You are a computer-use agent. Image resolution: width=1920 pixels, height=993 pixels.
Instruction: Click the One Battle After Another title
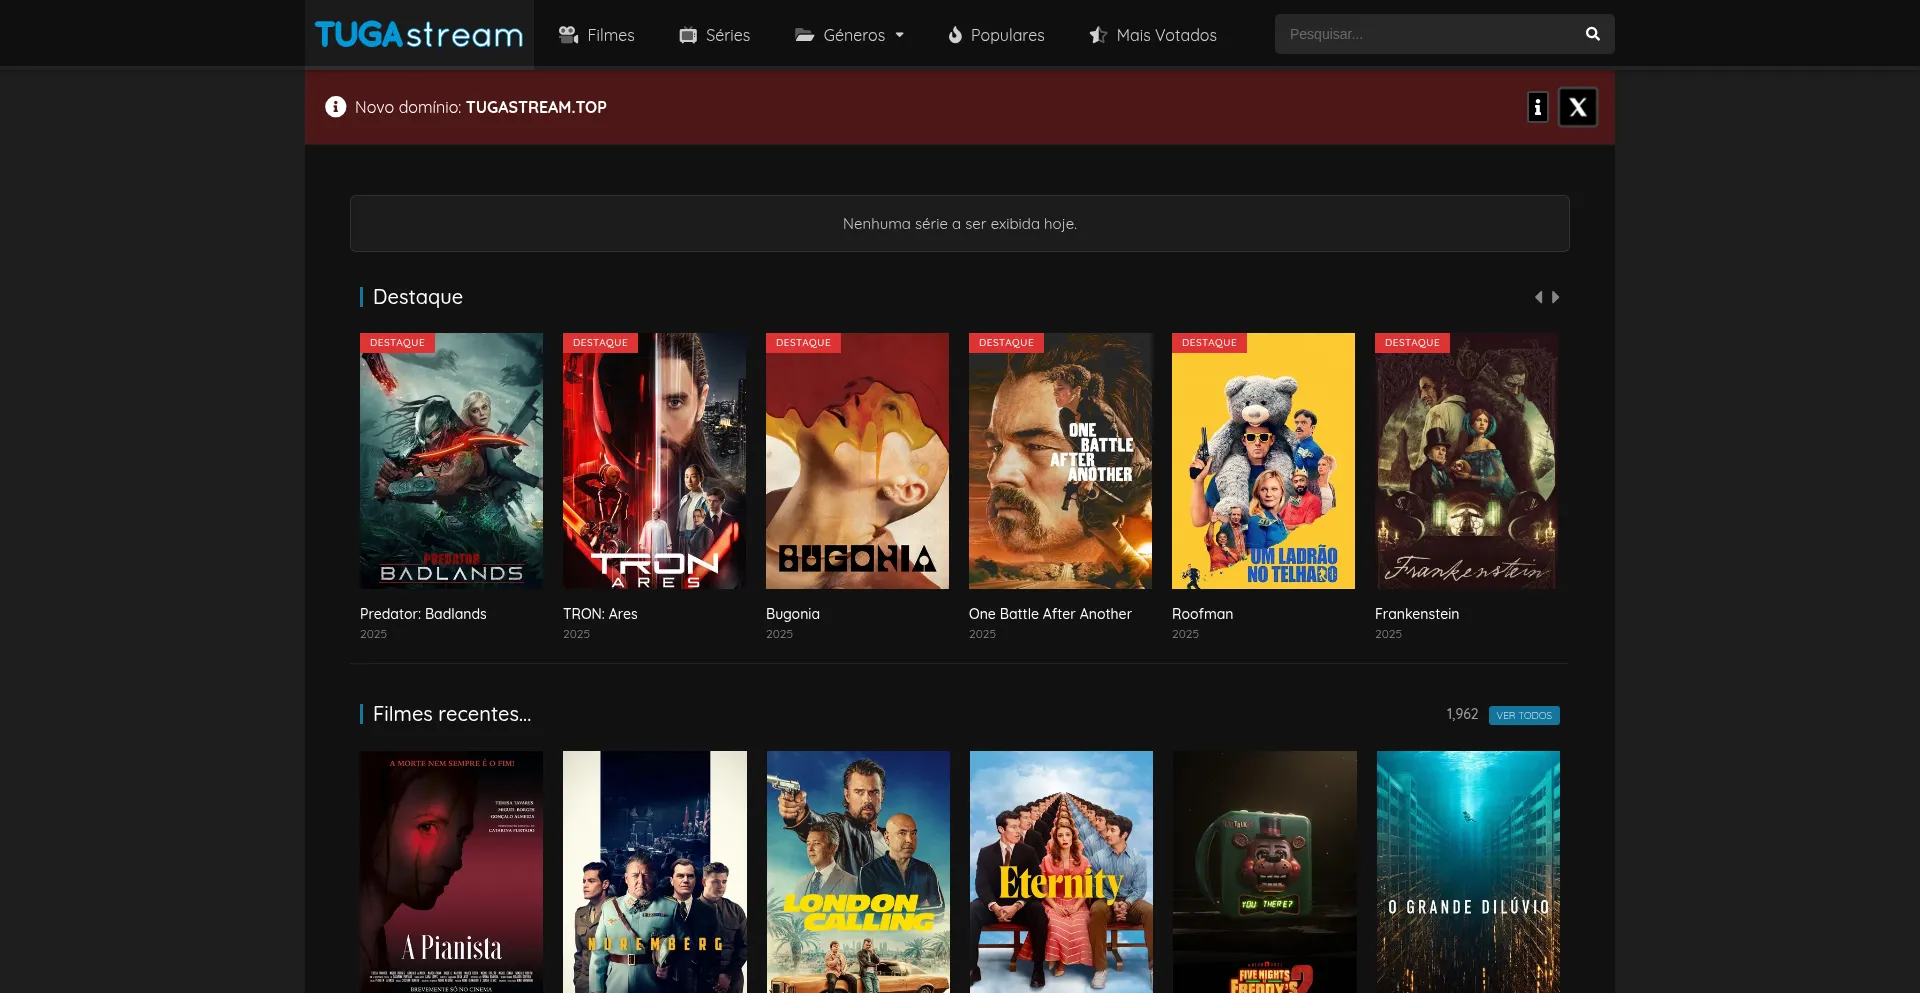click(x=1050, y=614)
